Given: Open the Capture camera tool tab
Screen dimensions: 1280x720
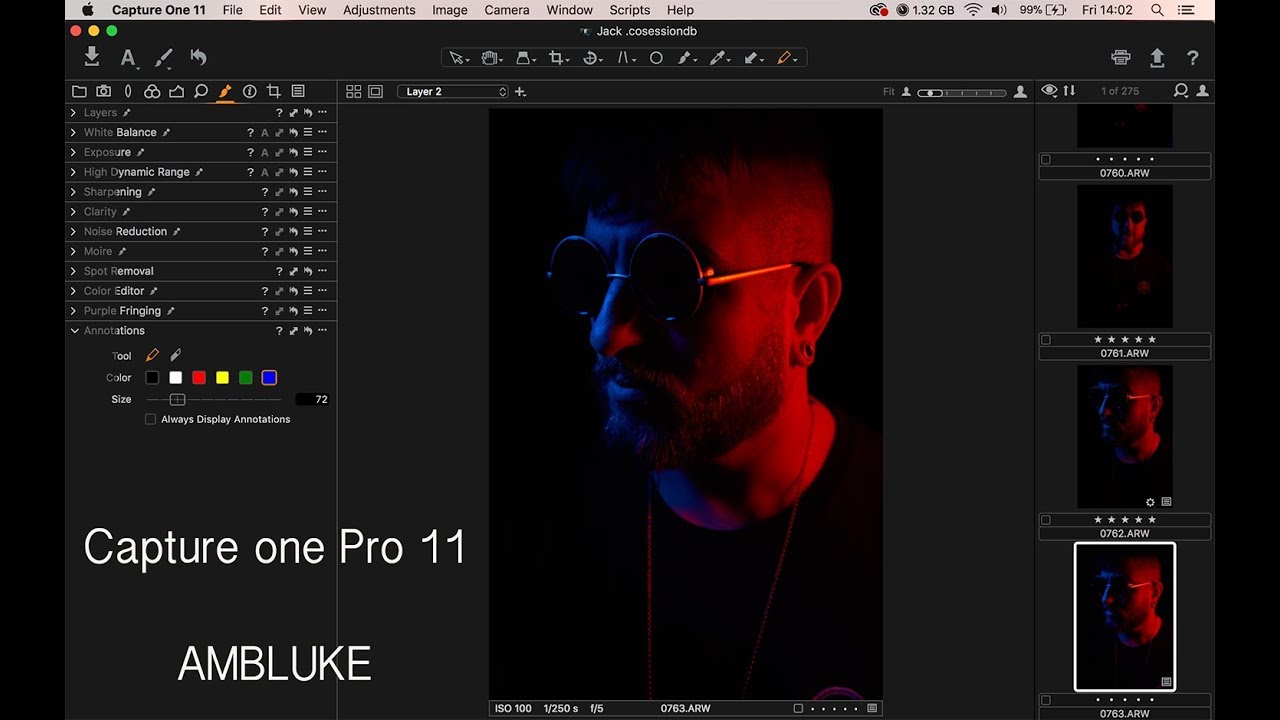Looking at the screenshot, I should 103,91.
